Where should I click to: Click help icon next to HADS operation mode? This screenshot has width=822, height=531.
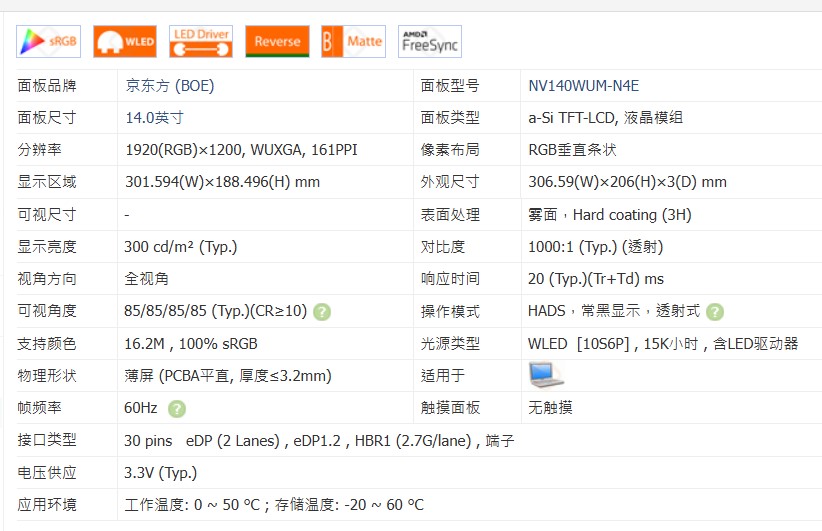(715, 311)
